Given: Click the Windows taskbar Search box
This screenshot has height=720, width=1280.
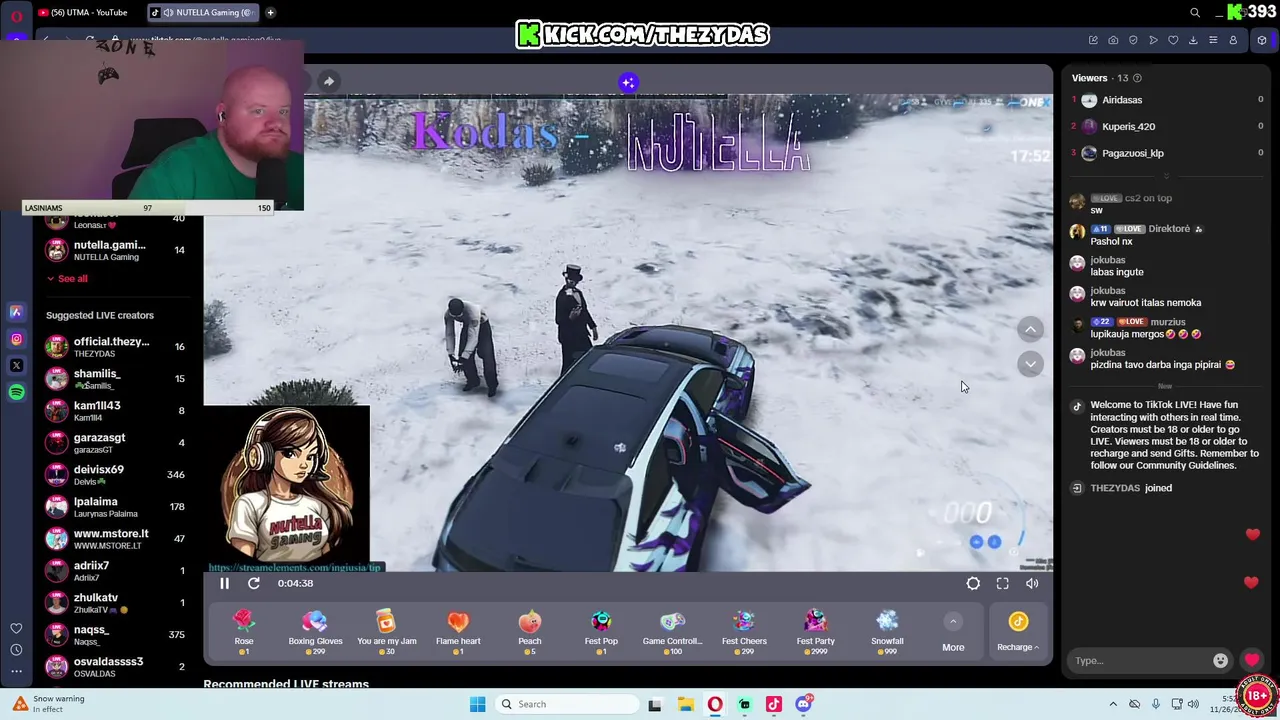Looking at the screenshot, I should point(568,704).
